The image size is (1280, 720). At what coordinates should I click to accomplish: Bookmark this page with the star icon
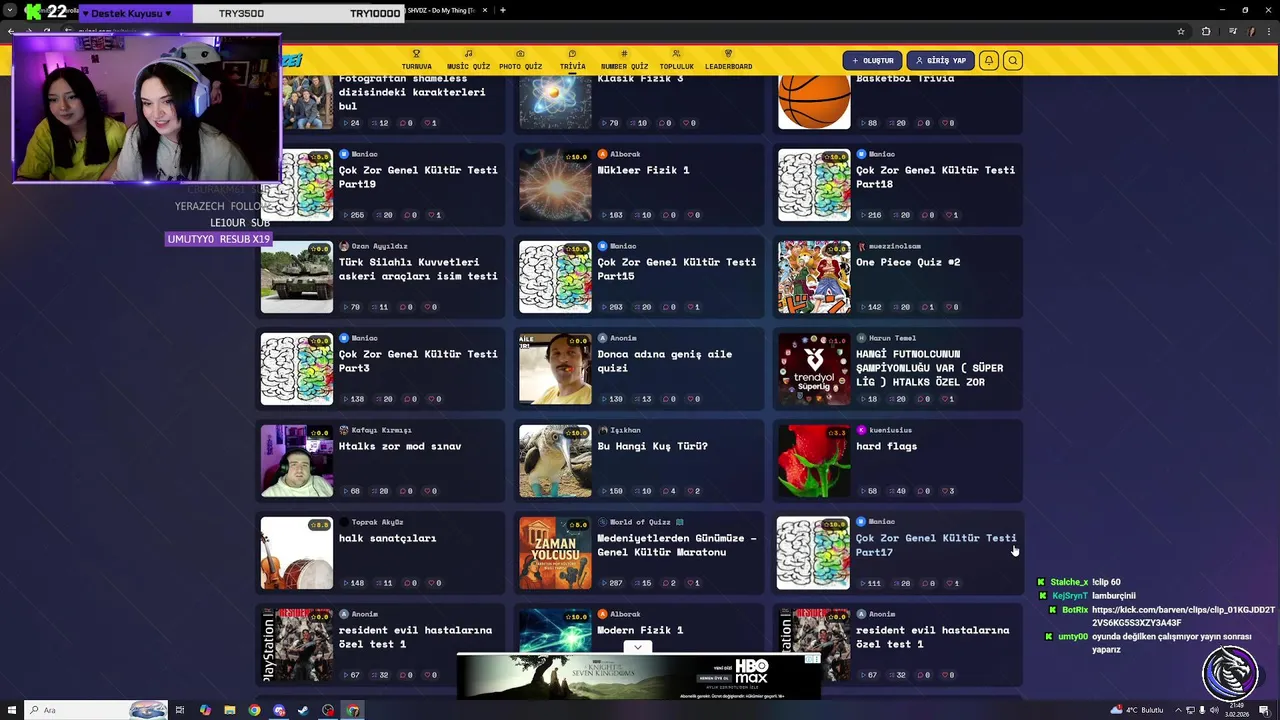coord(1181,31)
